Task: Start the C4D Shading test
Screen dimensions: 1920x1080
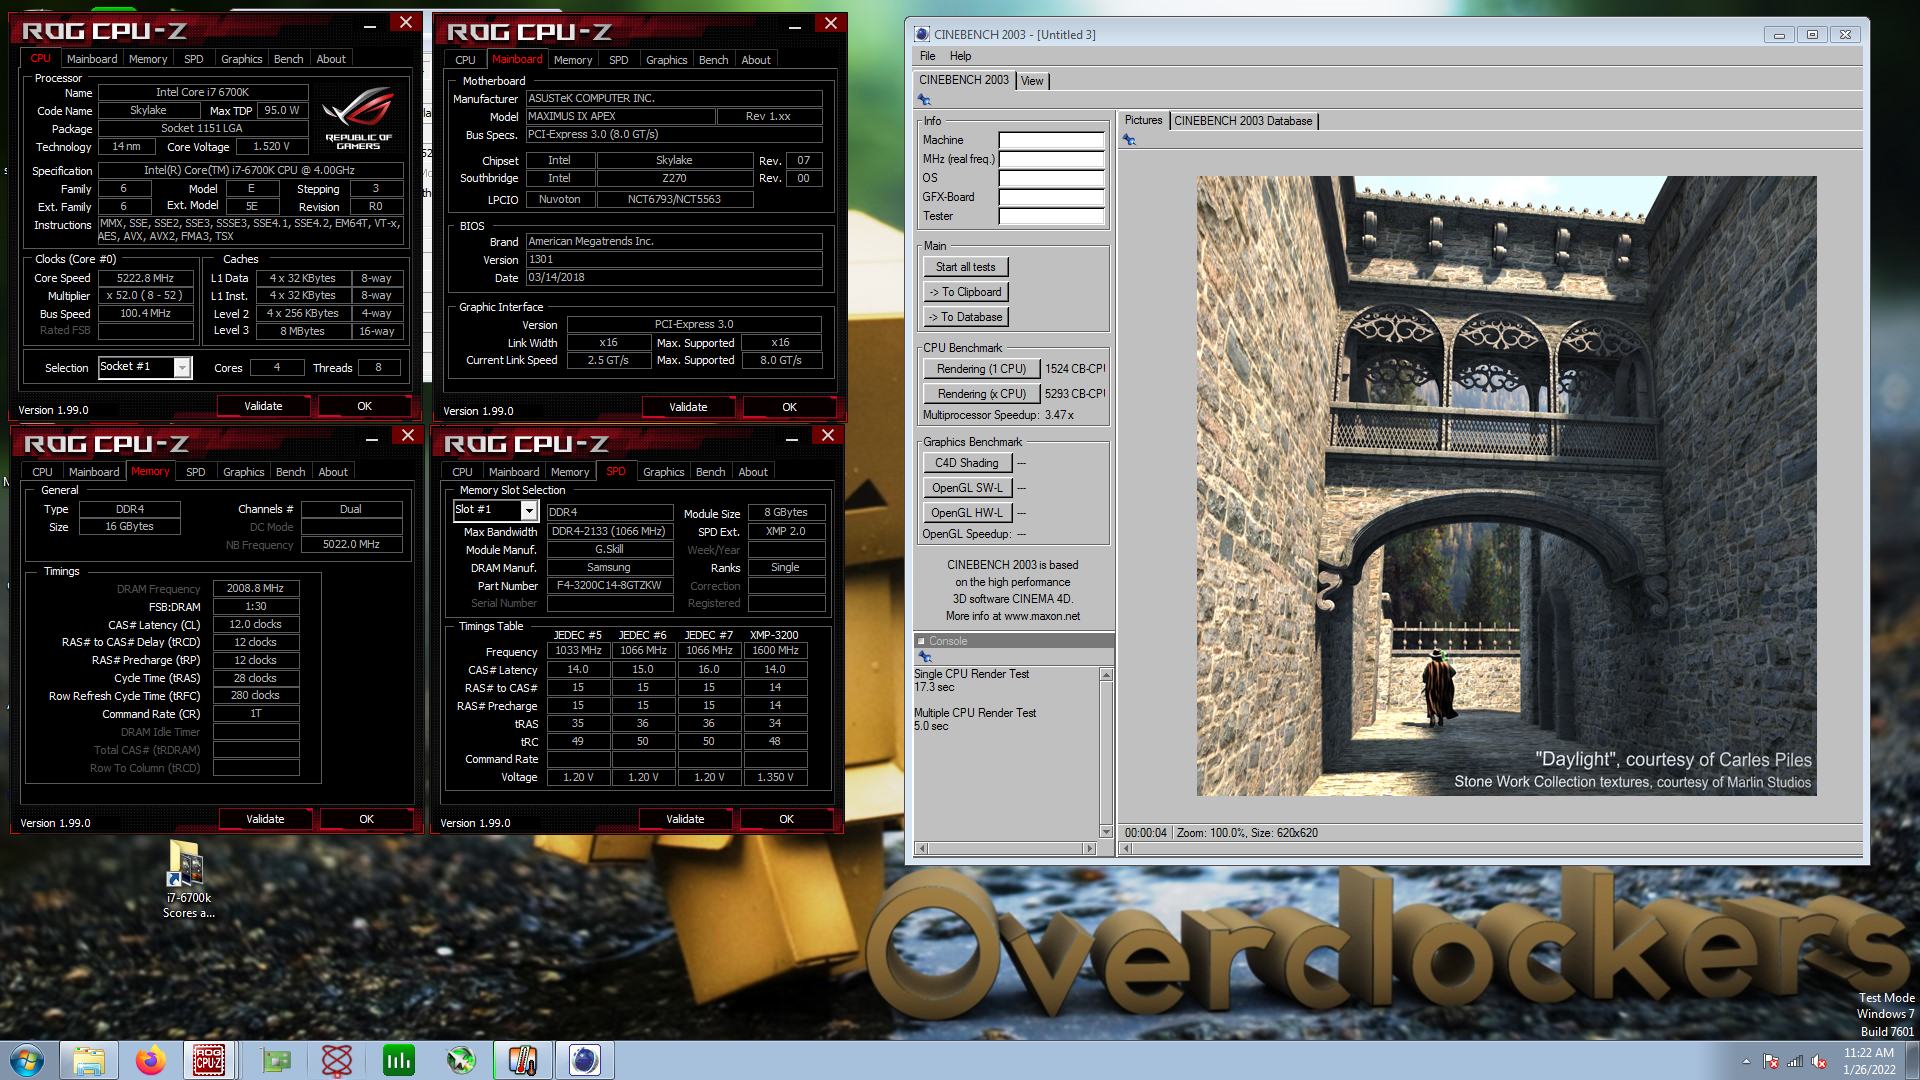Action: click(x=967, y=463)
